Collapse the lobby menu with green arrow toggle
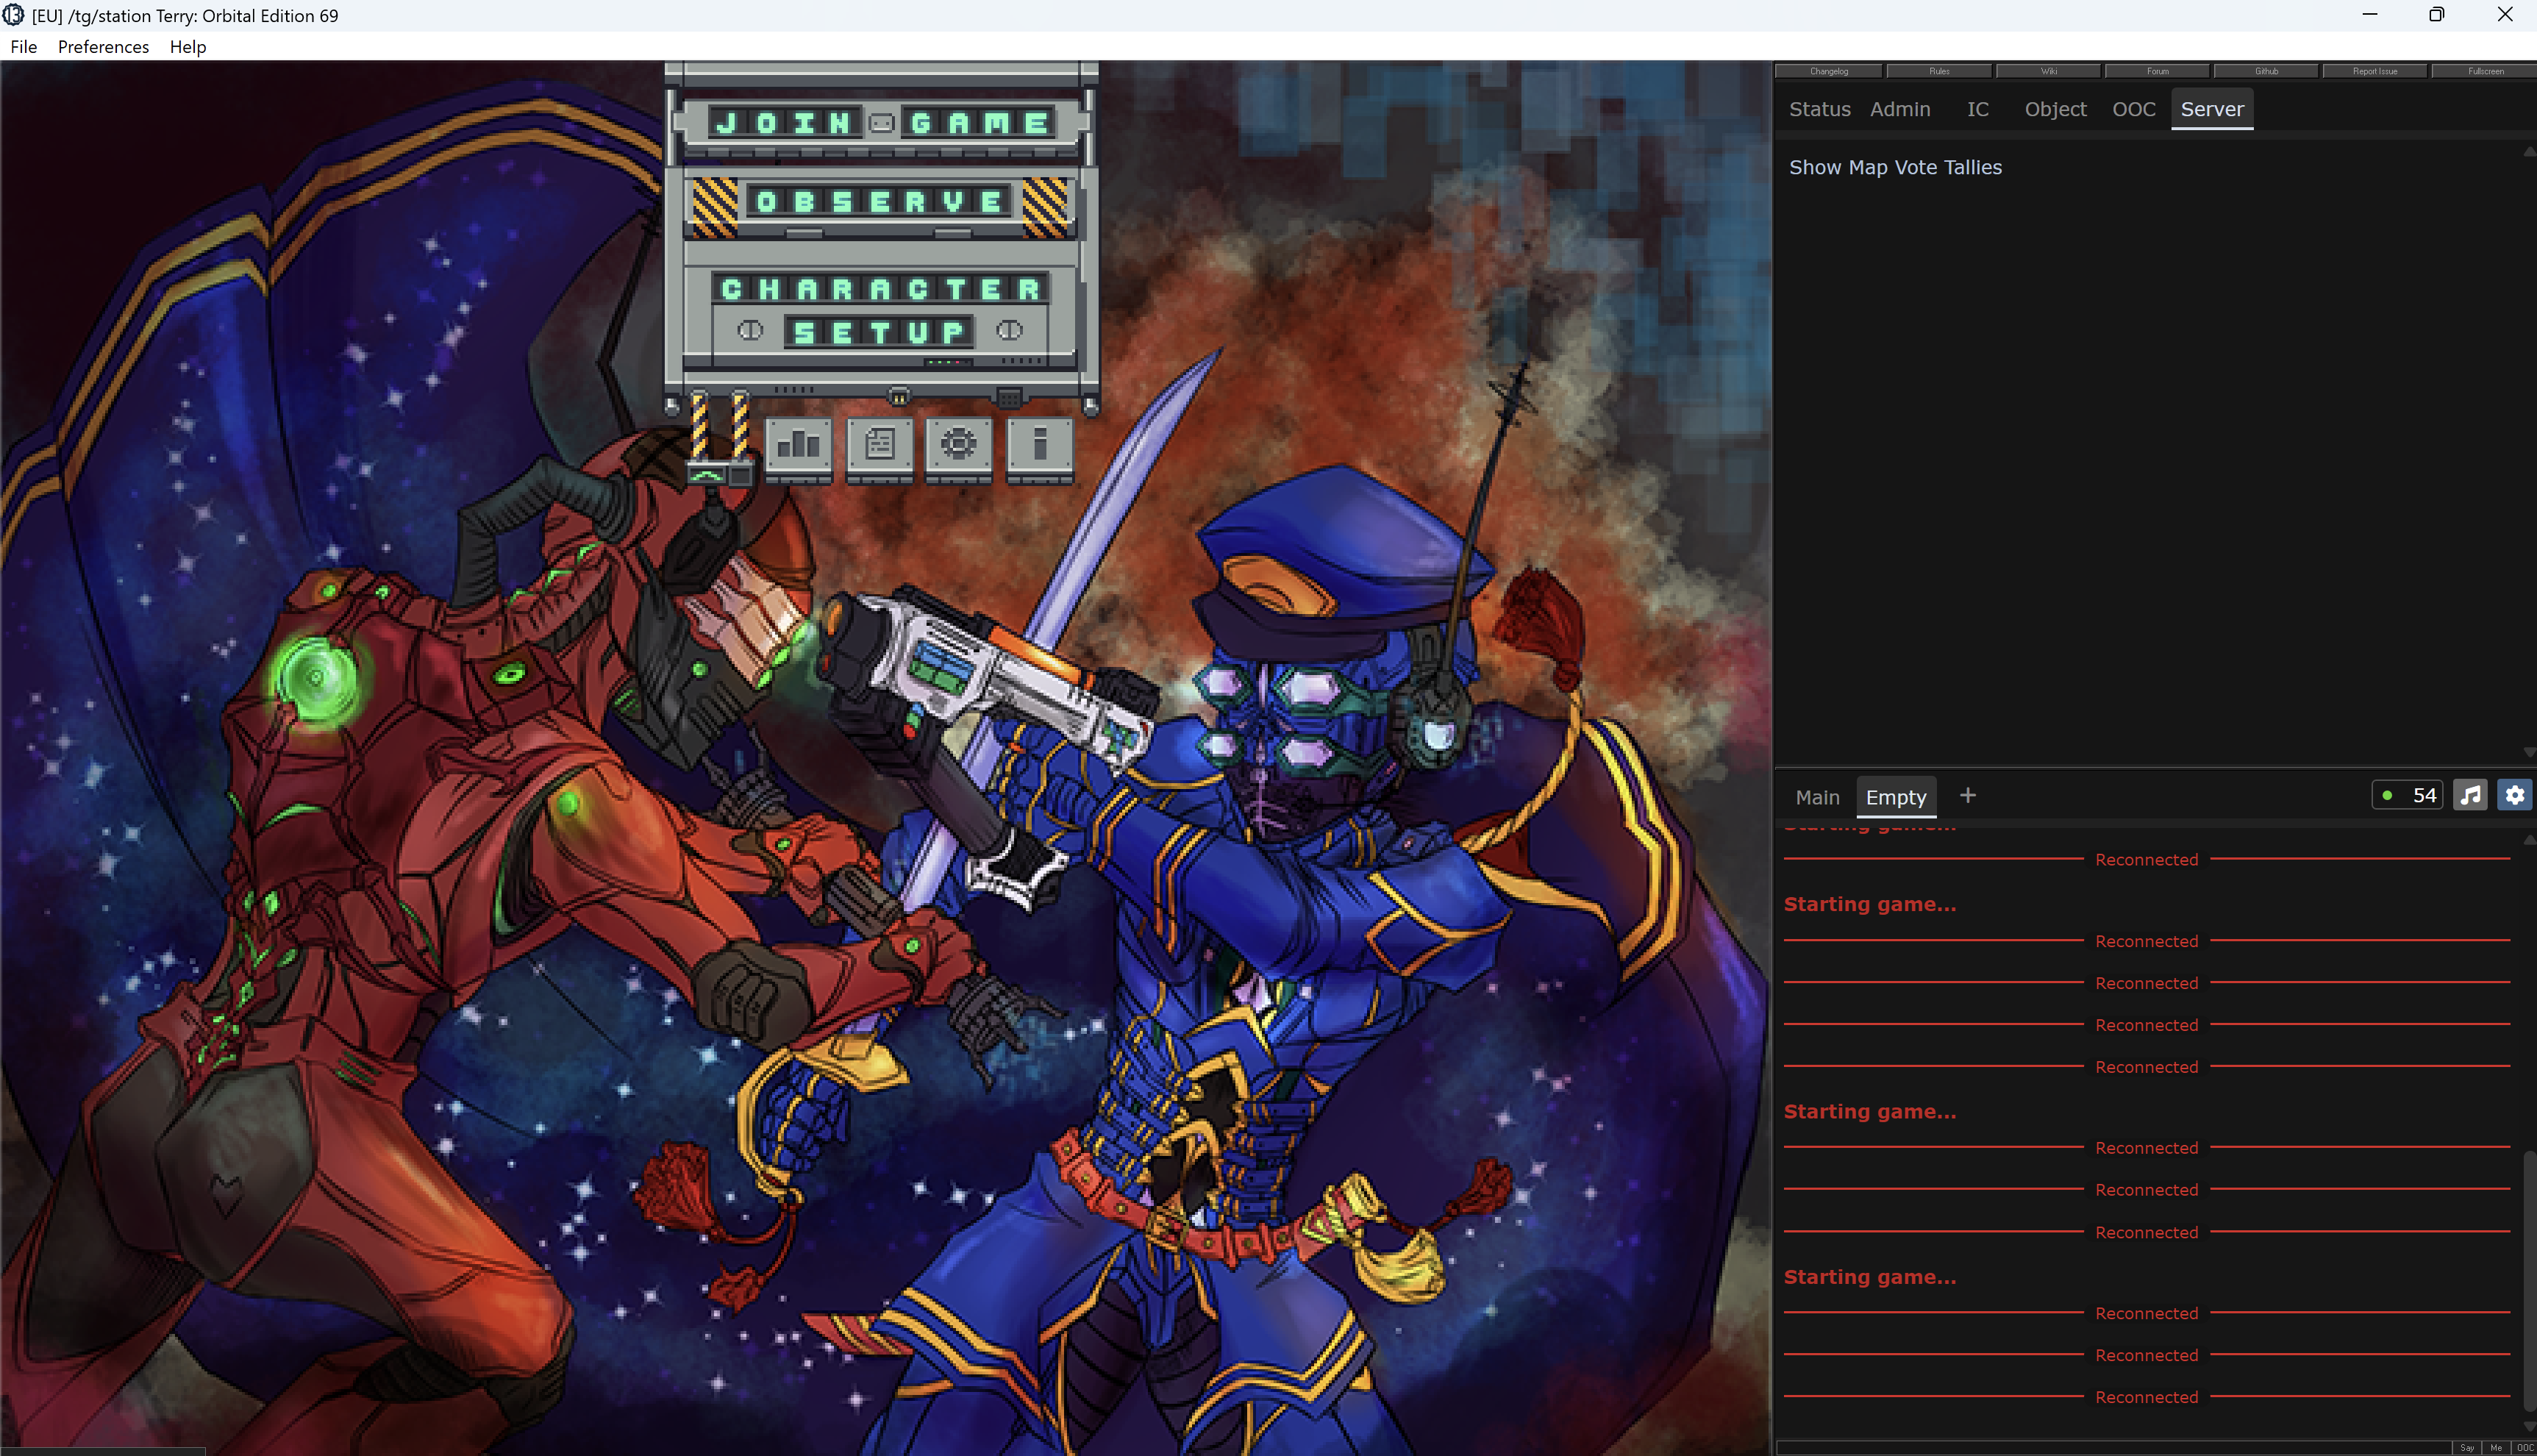This screenshot has width=2537, height=1456. [707, 476]
